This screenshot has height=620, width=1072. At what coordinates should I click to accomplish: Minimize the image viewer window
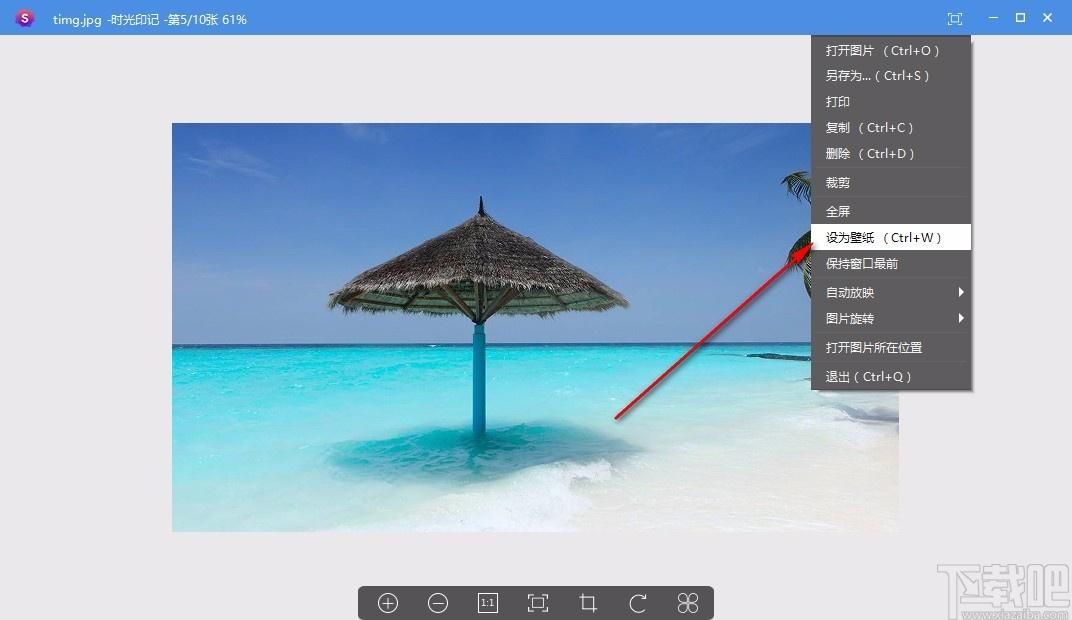tap(993, 18)
